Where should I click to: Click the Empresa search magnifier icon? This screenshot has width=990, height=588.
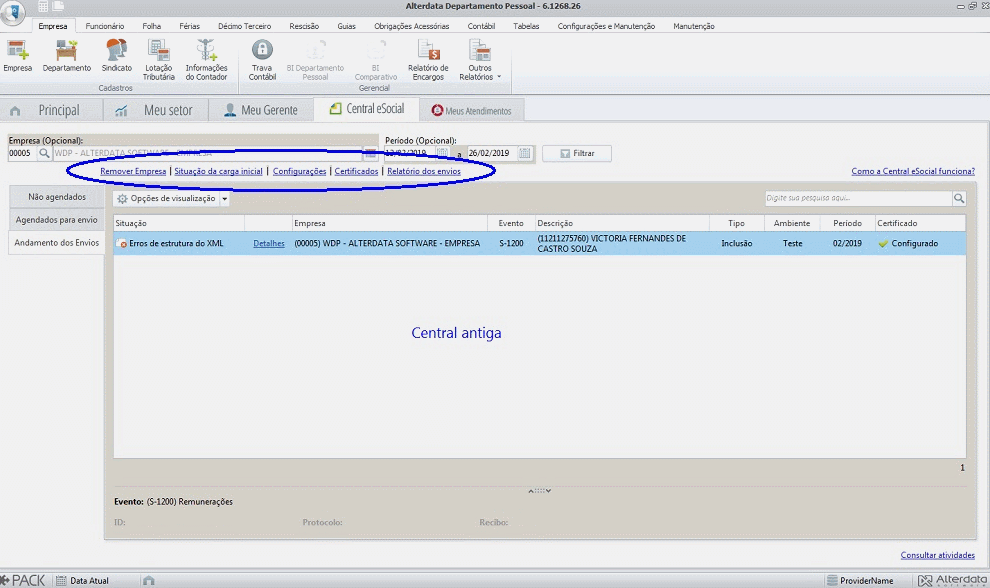click(44, 153)
